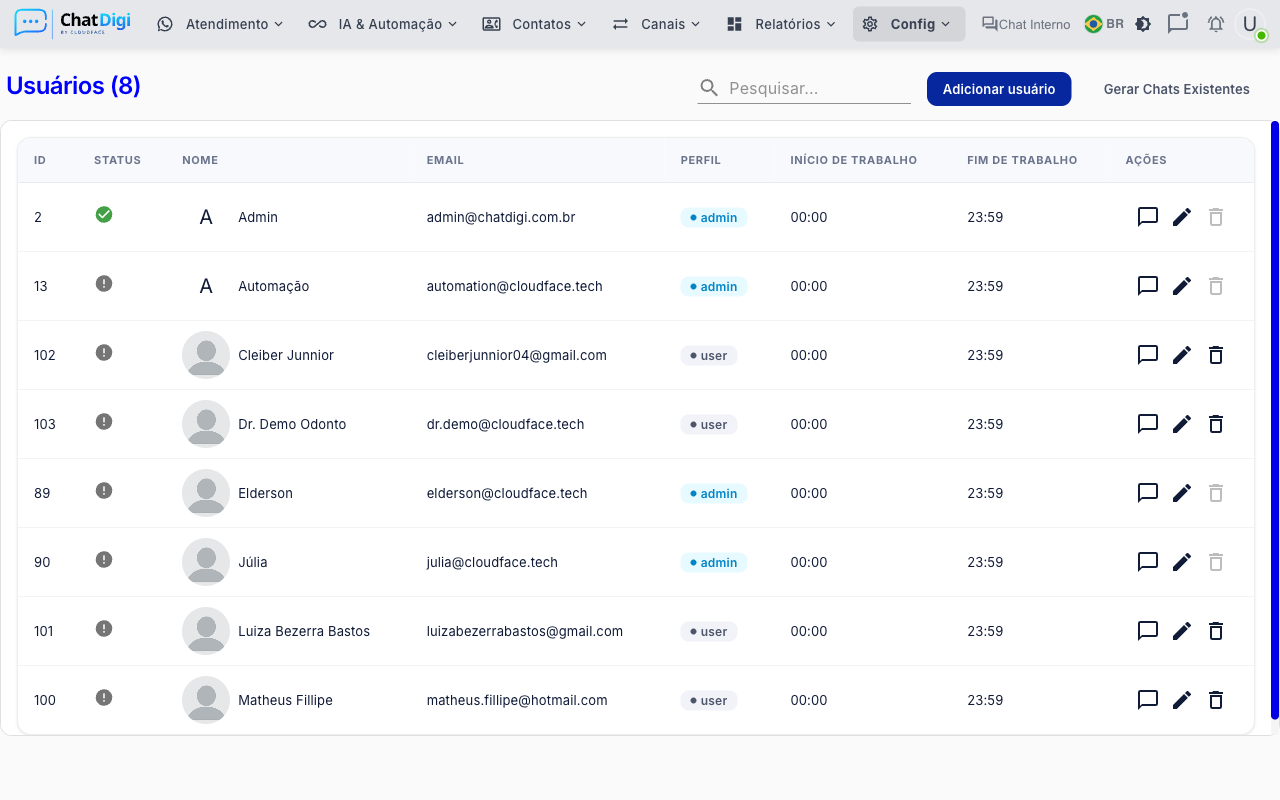Image resolution: width=1280 pixels, height=800 pixels.
Task: Open the notifications bell
Action: point(1216,24)
